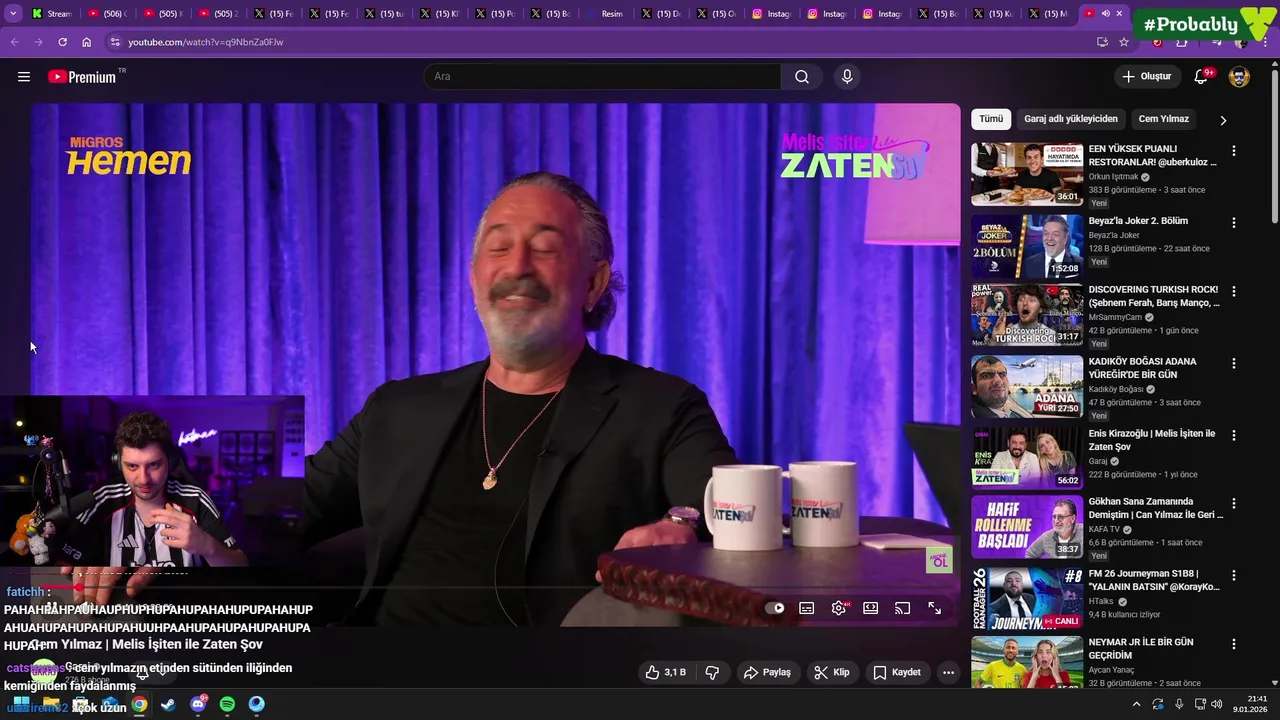Click the YouTube search field Ara
Viewport: 1280px width, 720px height.
coord(602,77)
